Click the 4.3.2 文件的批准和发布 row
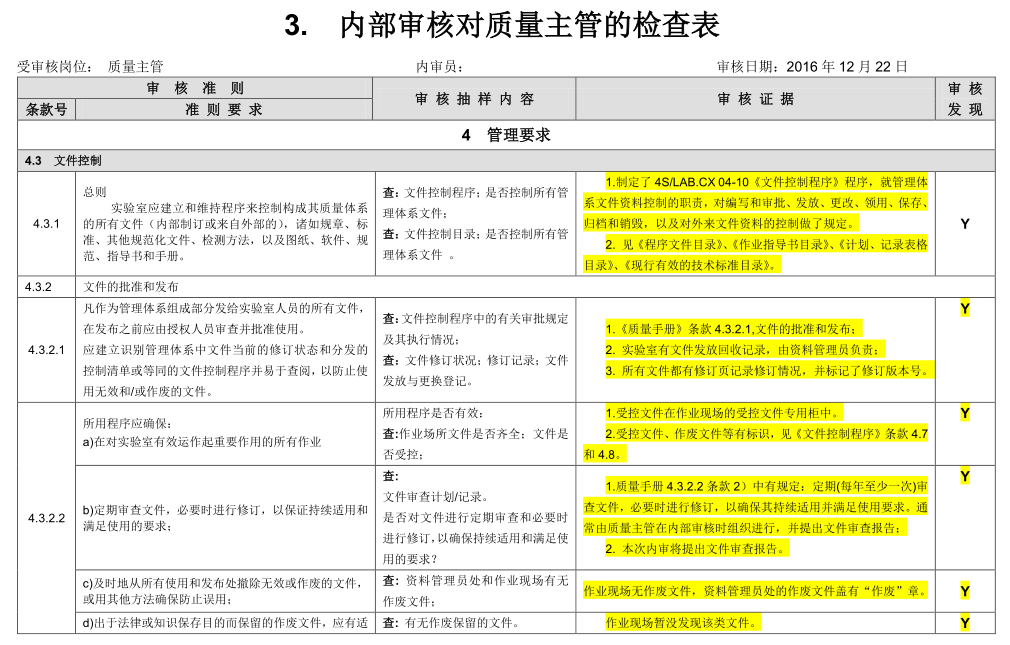This screenshot has width=1010, height=645. pos(506,287)
